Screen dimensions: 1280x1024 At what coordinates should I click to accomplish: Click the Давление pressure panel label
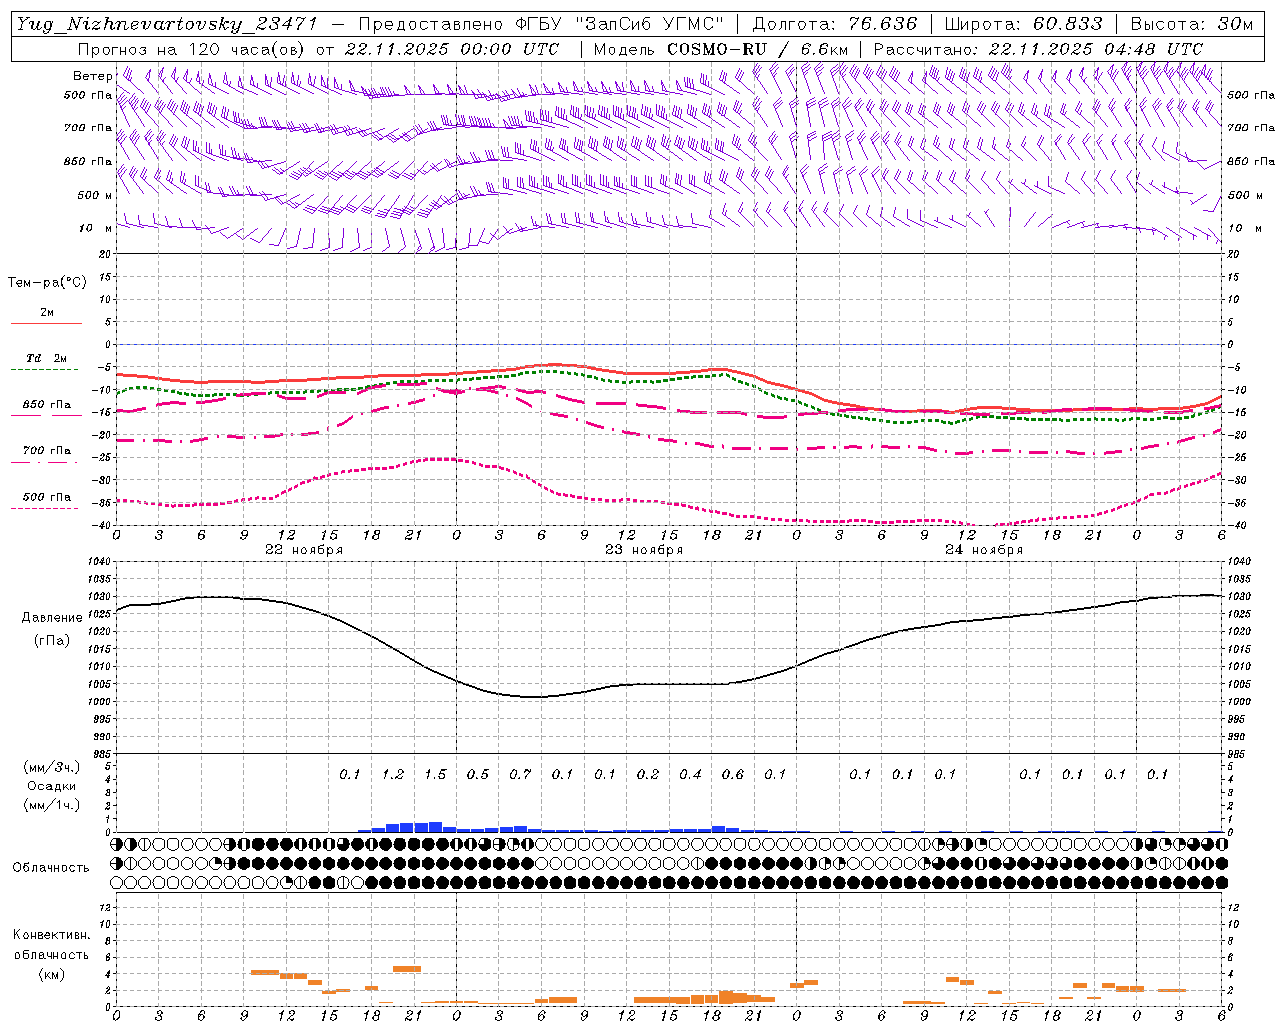tap(52, 618)
